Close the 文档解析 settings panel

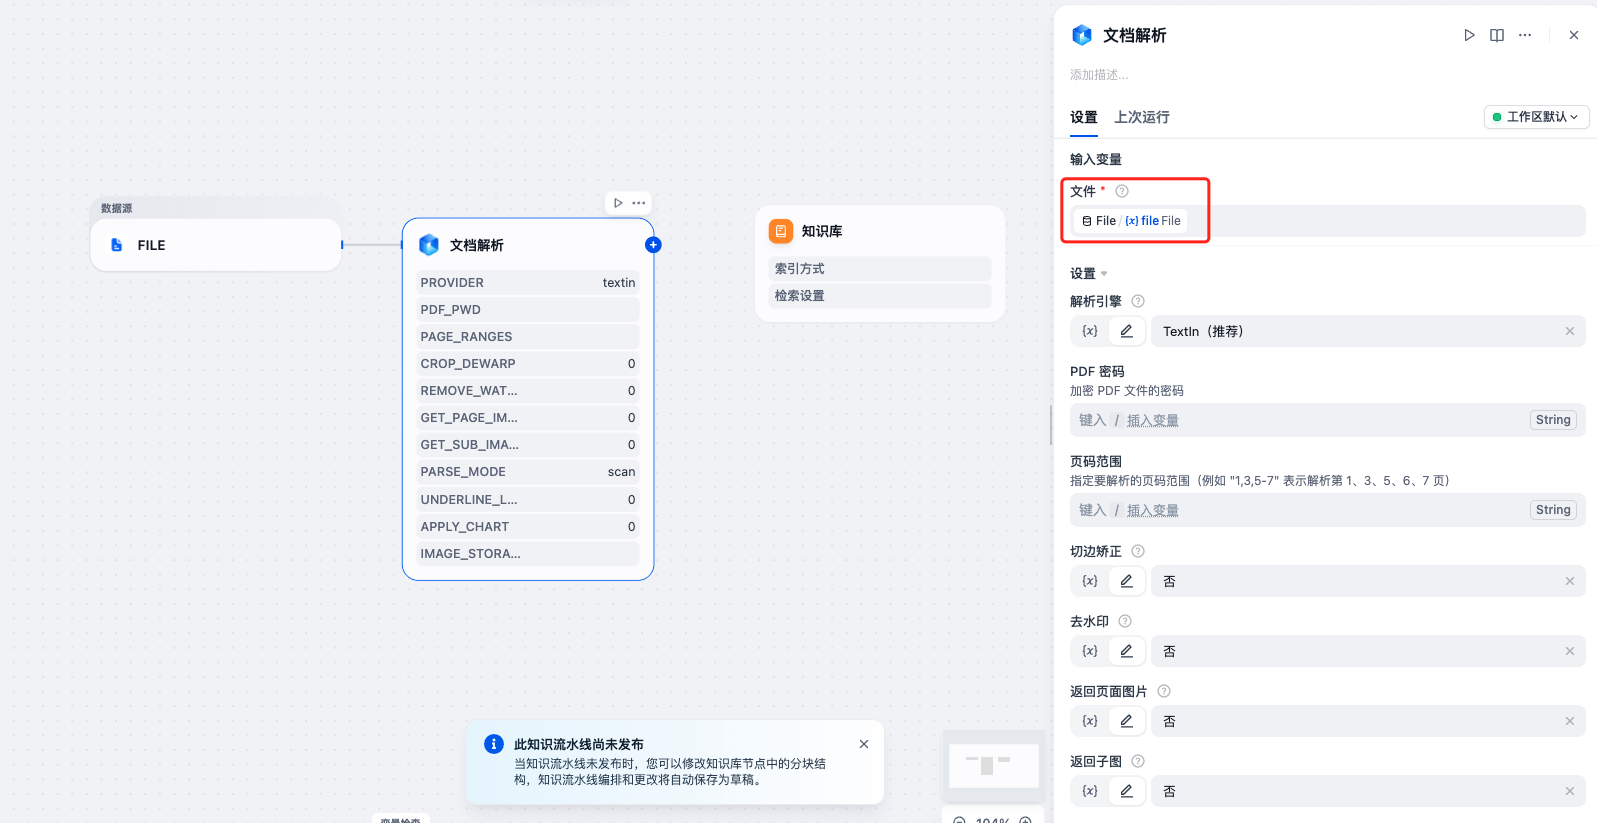tap(1574, 35)
